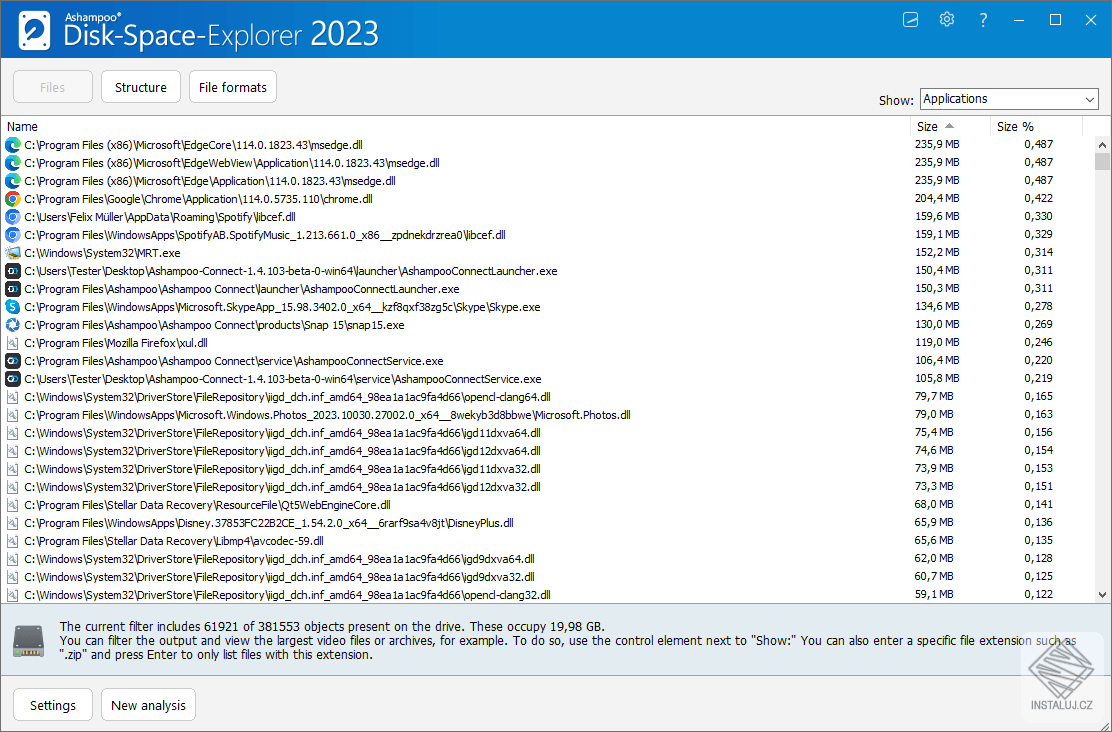Viewport: 1112px width, 732px height.
Task: Sort by the Name column header
Action: coord(455,126)
